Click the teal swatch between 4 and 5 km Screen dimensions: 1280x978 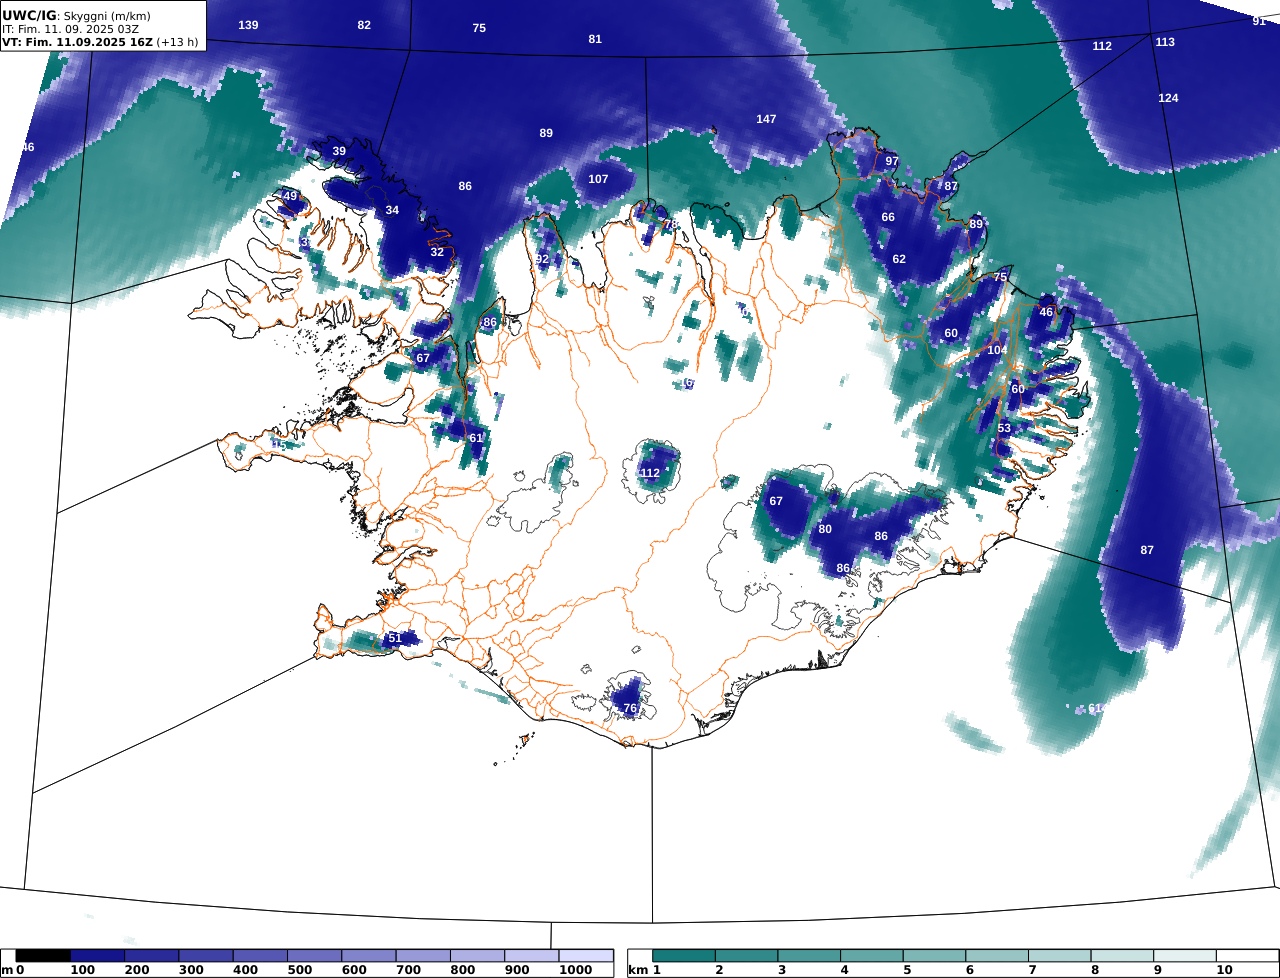tap(872, 956)
